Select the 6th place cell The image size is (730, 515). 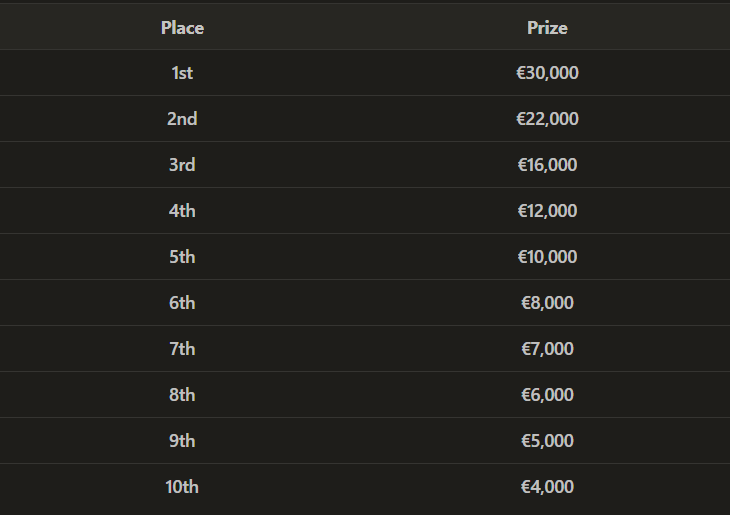coord(182,303)
